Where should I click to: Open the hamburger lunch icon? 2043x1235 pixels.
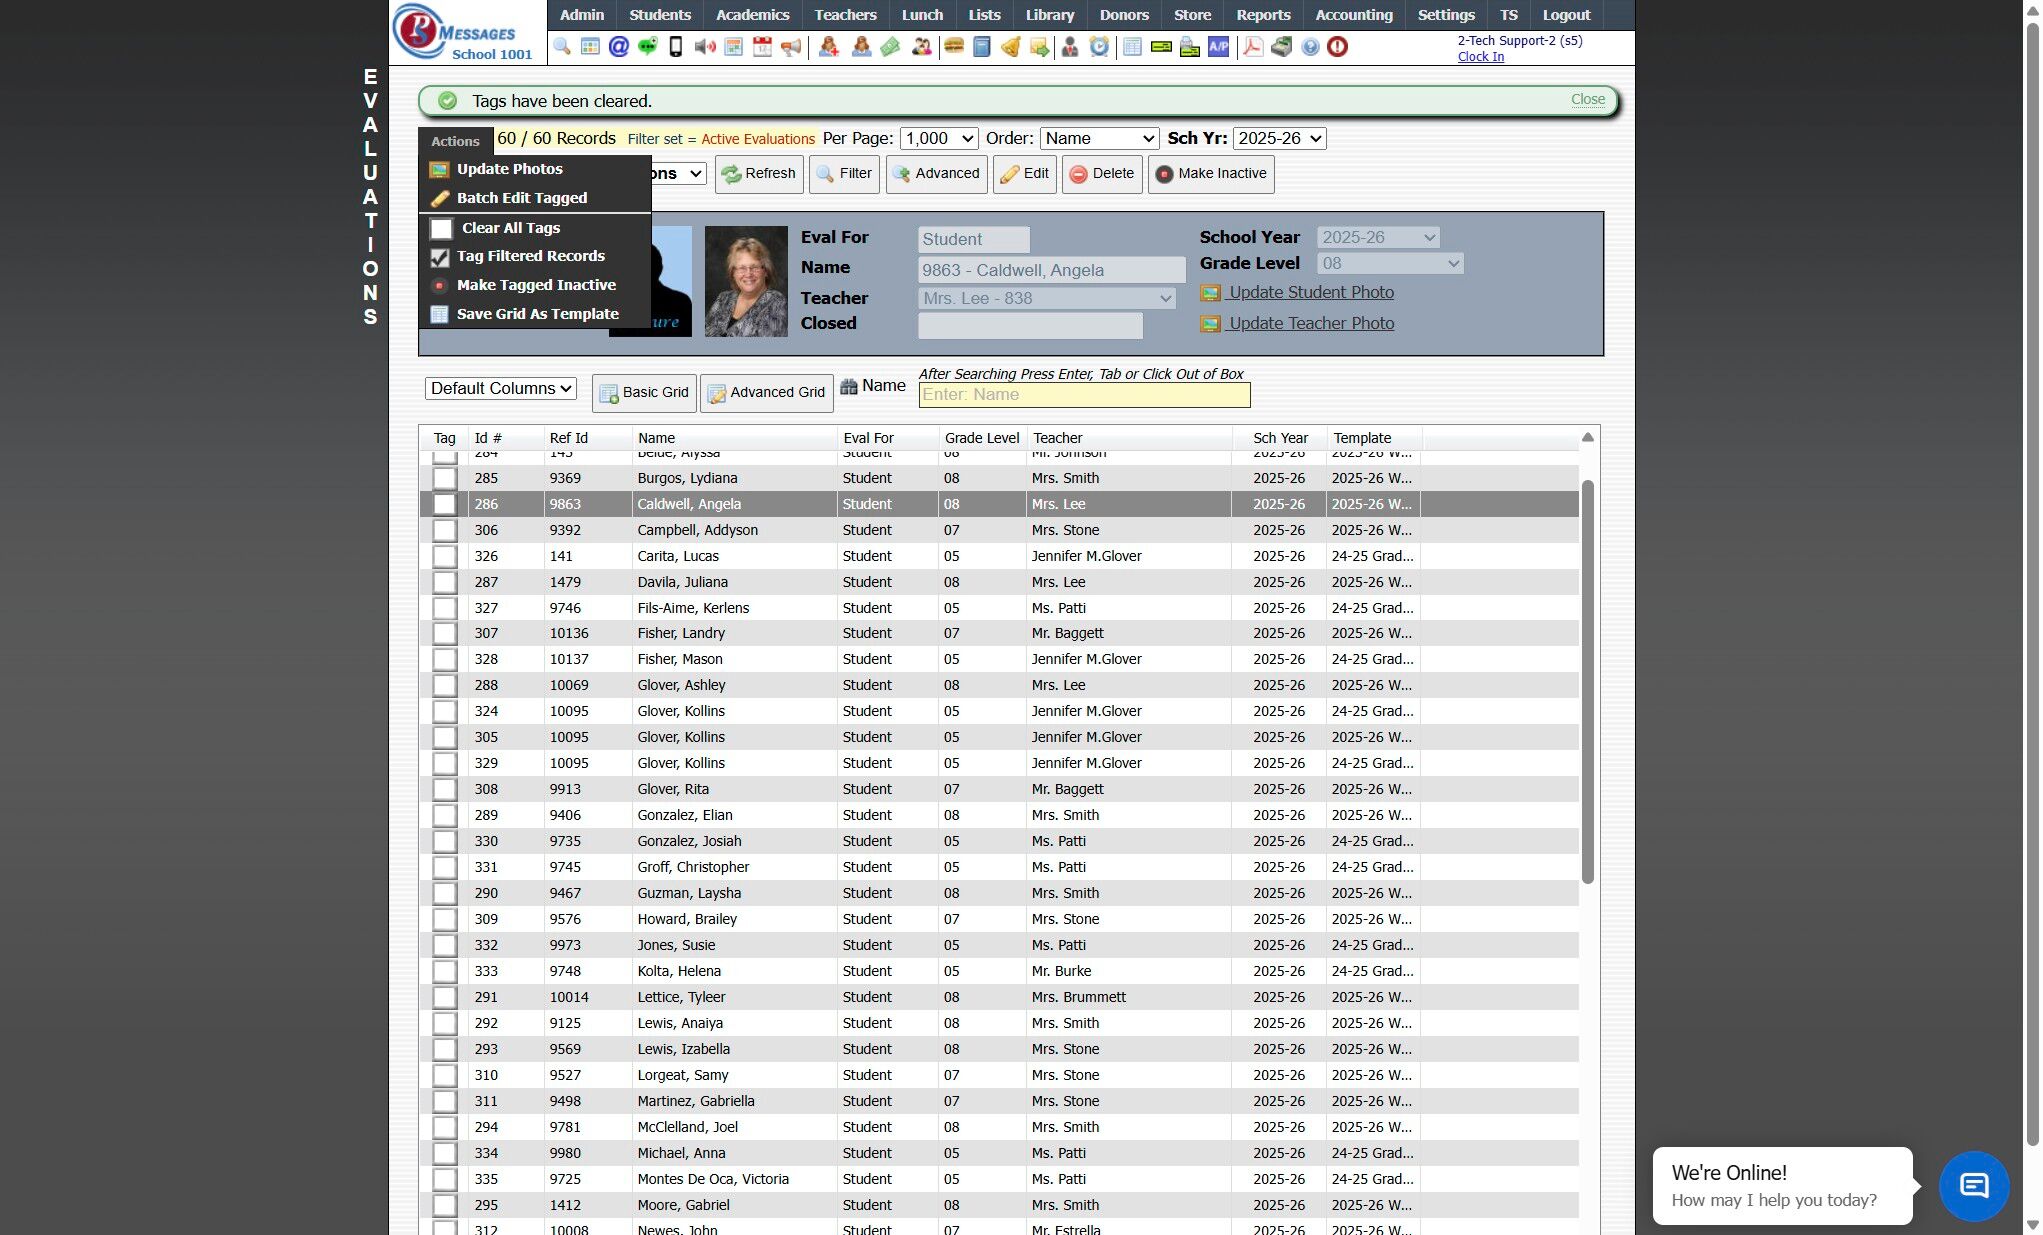[x=954, y=46]
